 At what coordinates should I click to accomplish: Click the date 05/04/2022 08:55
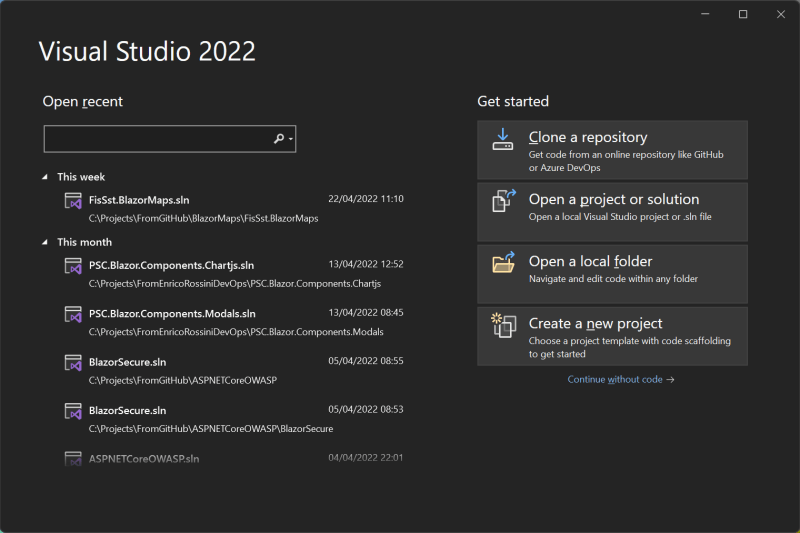[366, 361]
